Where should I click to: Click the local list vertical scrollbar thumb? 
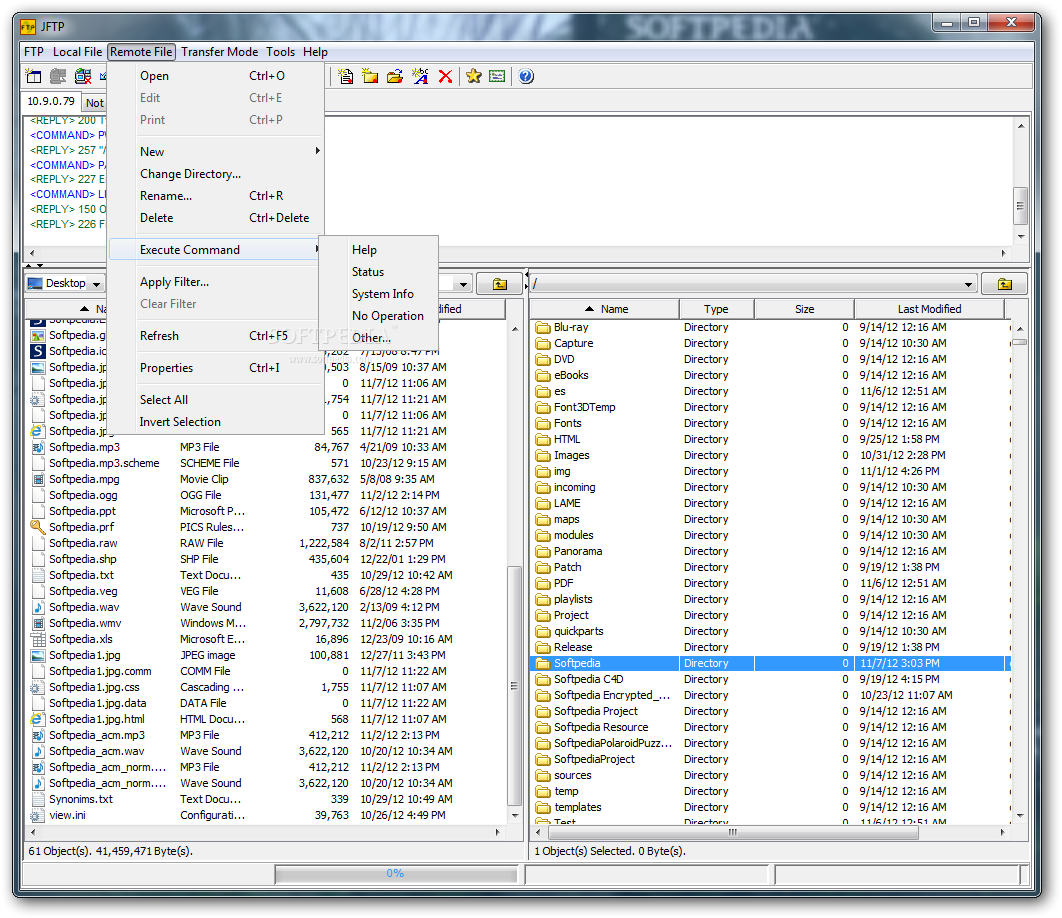(x=514, y=686)
